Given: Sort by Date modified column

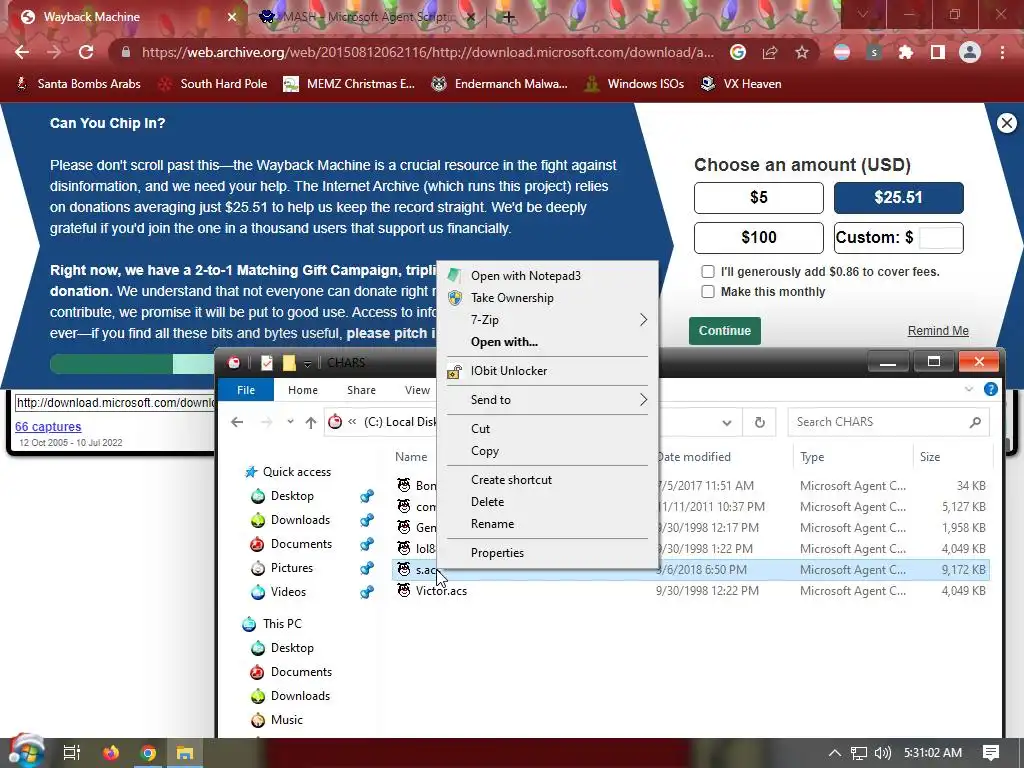Looking at the screenshot, I should 694,457.
